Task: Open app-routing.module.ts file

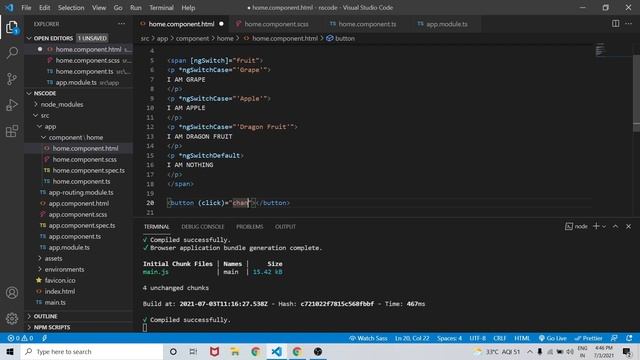Action: 81,192
